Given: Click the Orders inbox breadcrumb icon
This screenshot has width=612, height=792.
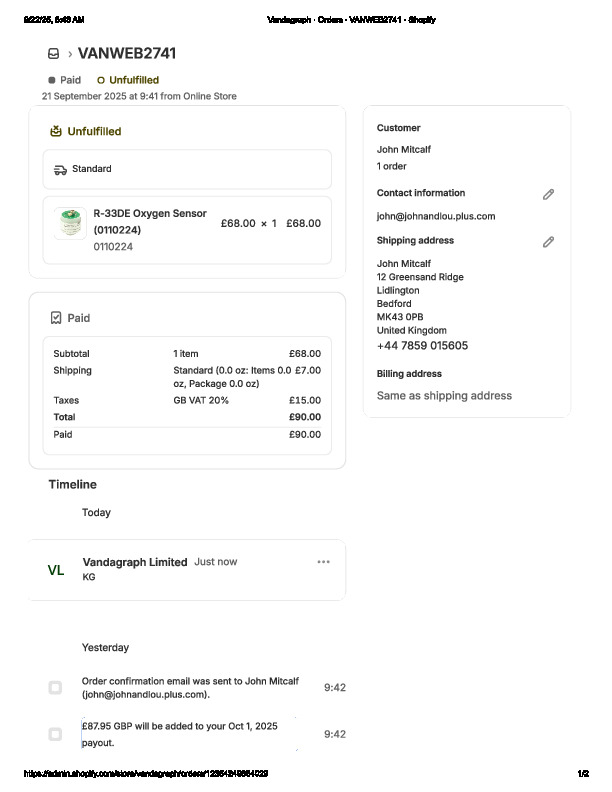Looking at the screenshot, I should point(53,54).
